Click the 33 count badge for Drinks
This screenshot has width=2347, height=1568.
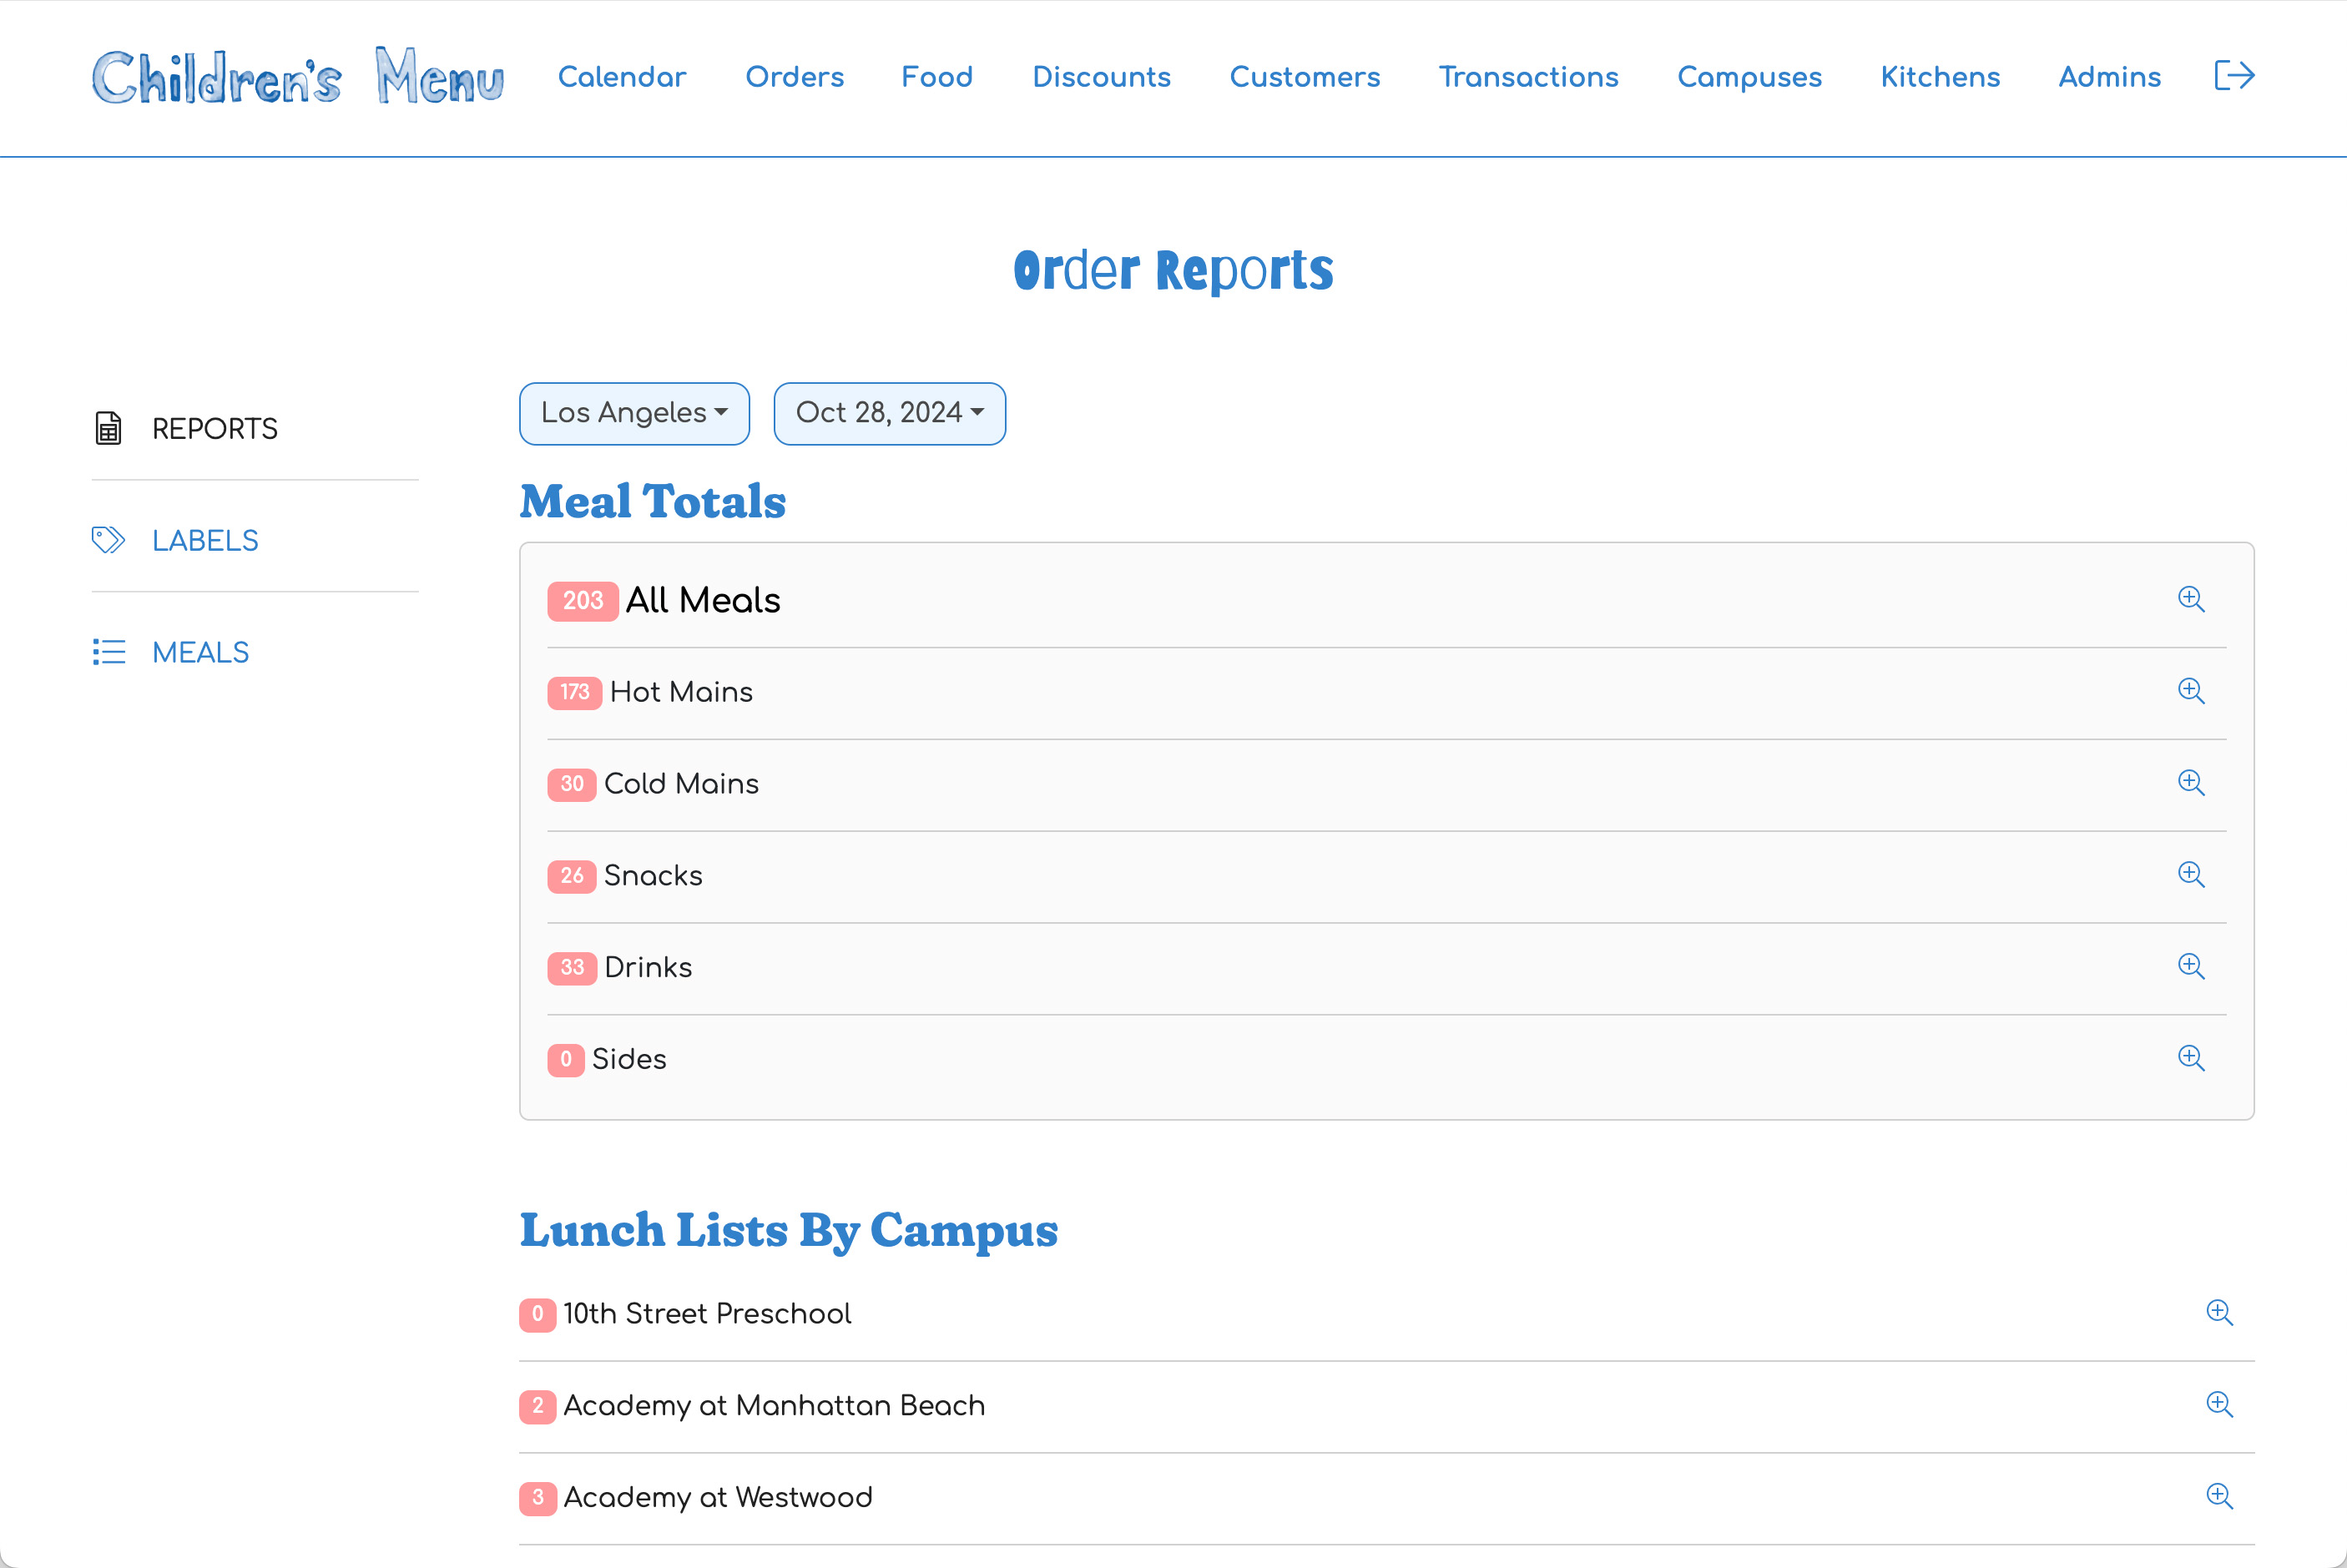(x=572, y=968)
